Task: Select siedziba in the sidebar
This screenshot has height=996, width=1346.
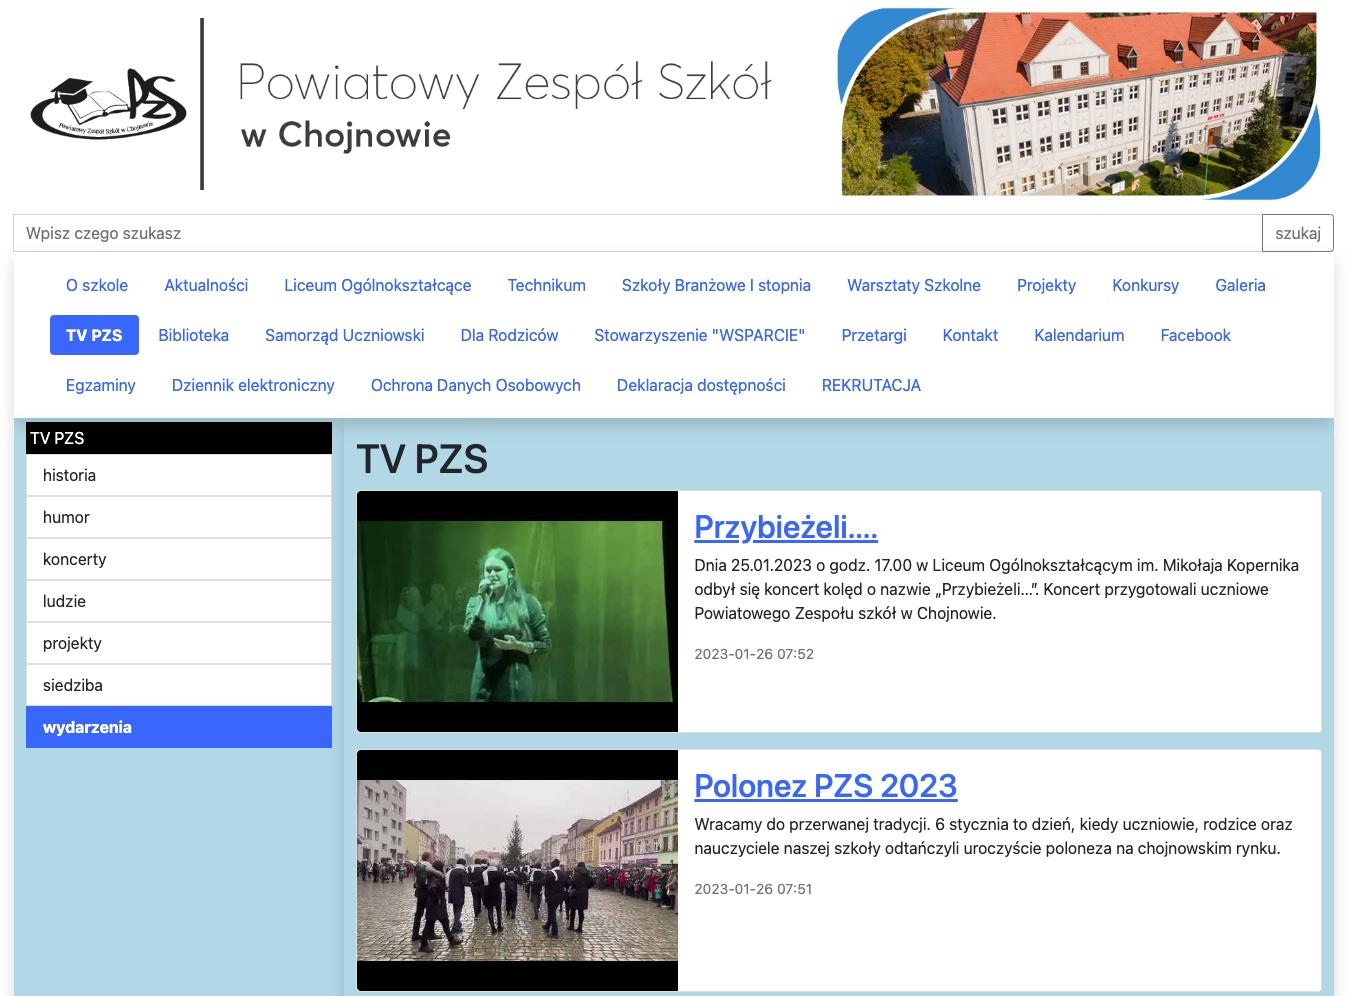Action: click(72, 685)
